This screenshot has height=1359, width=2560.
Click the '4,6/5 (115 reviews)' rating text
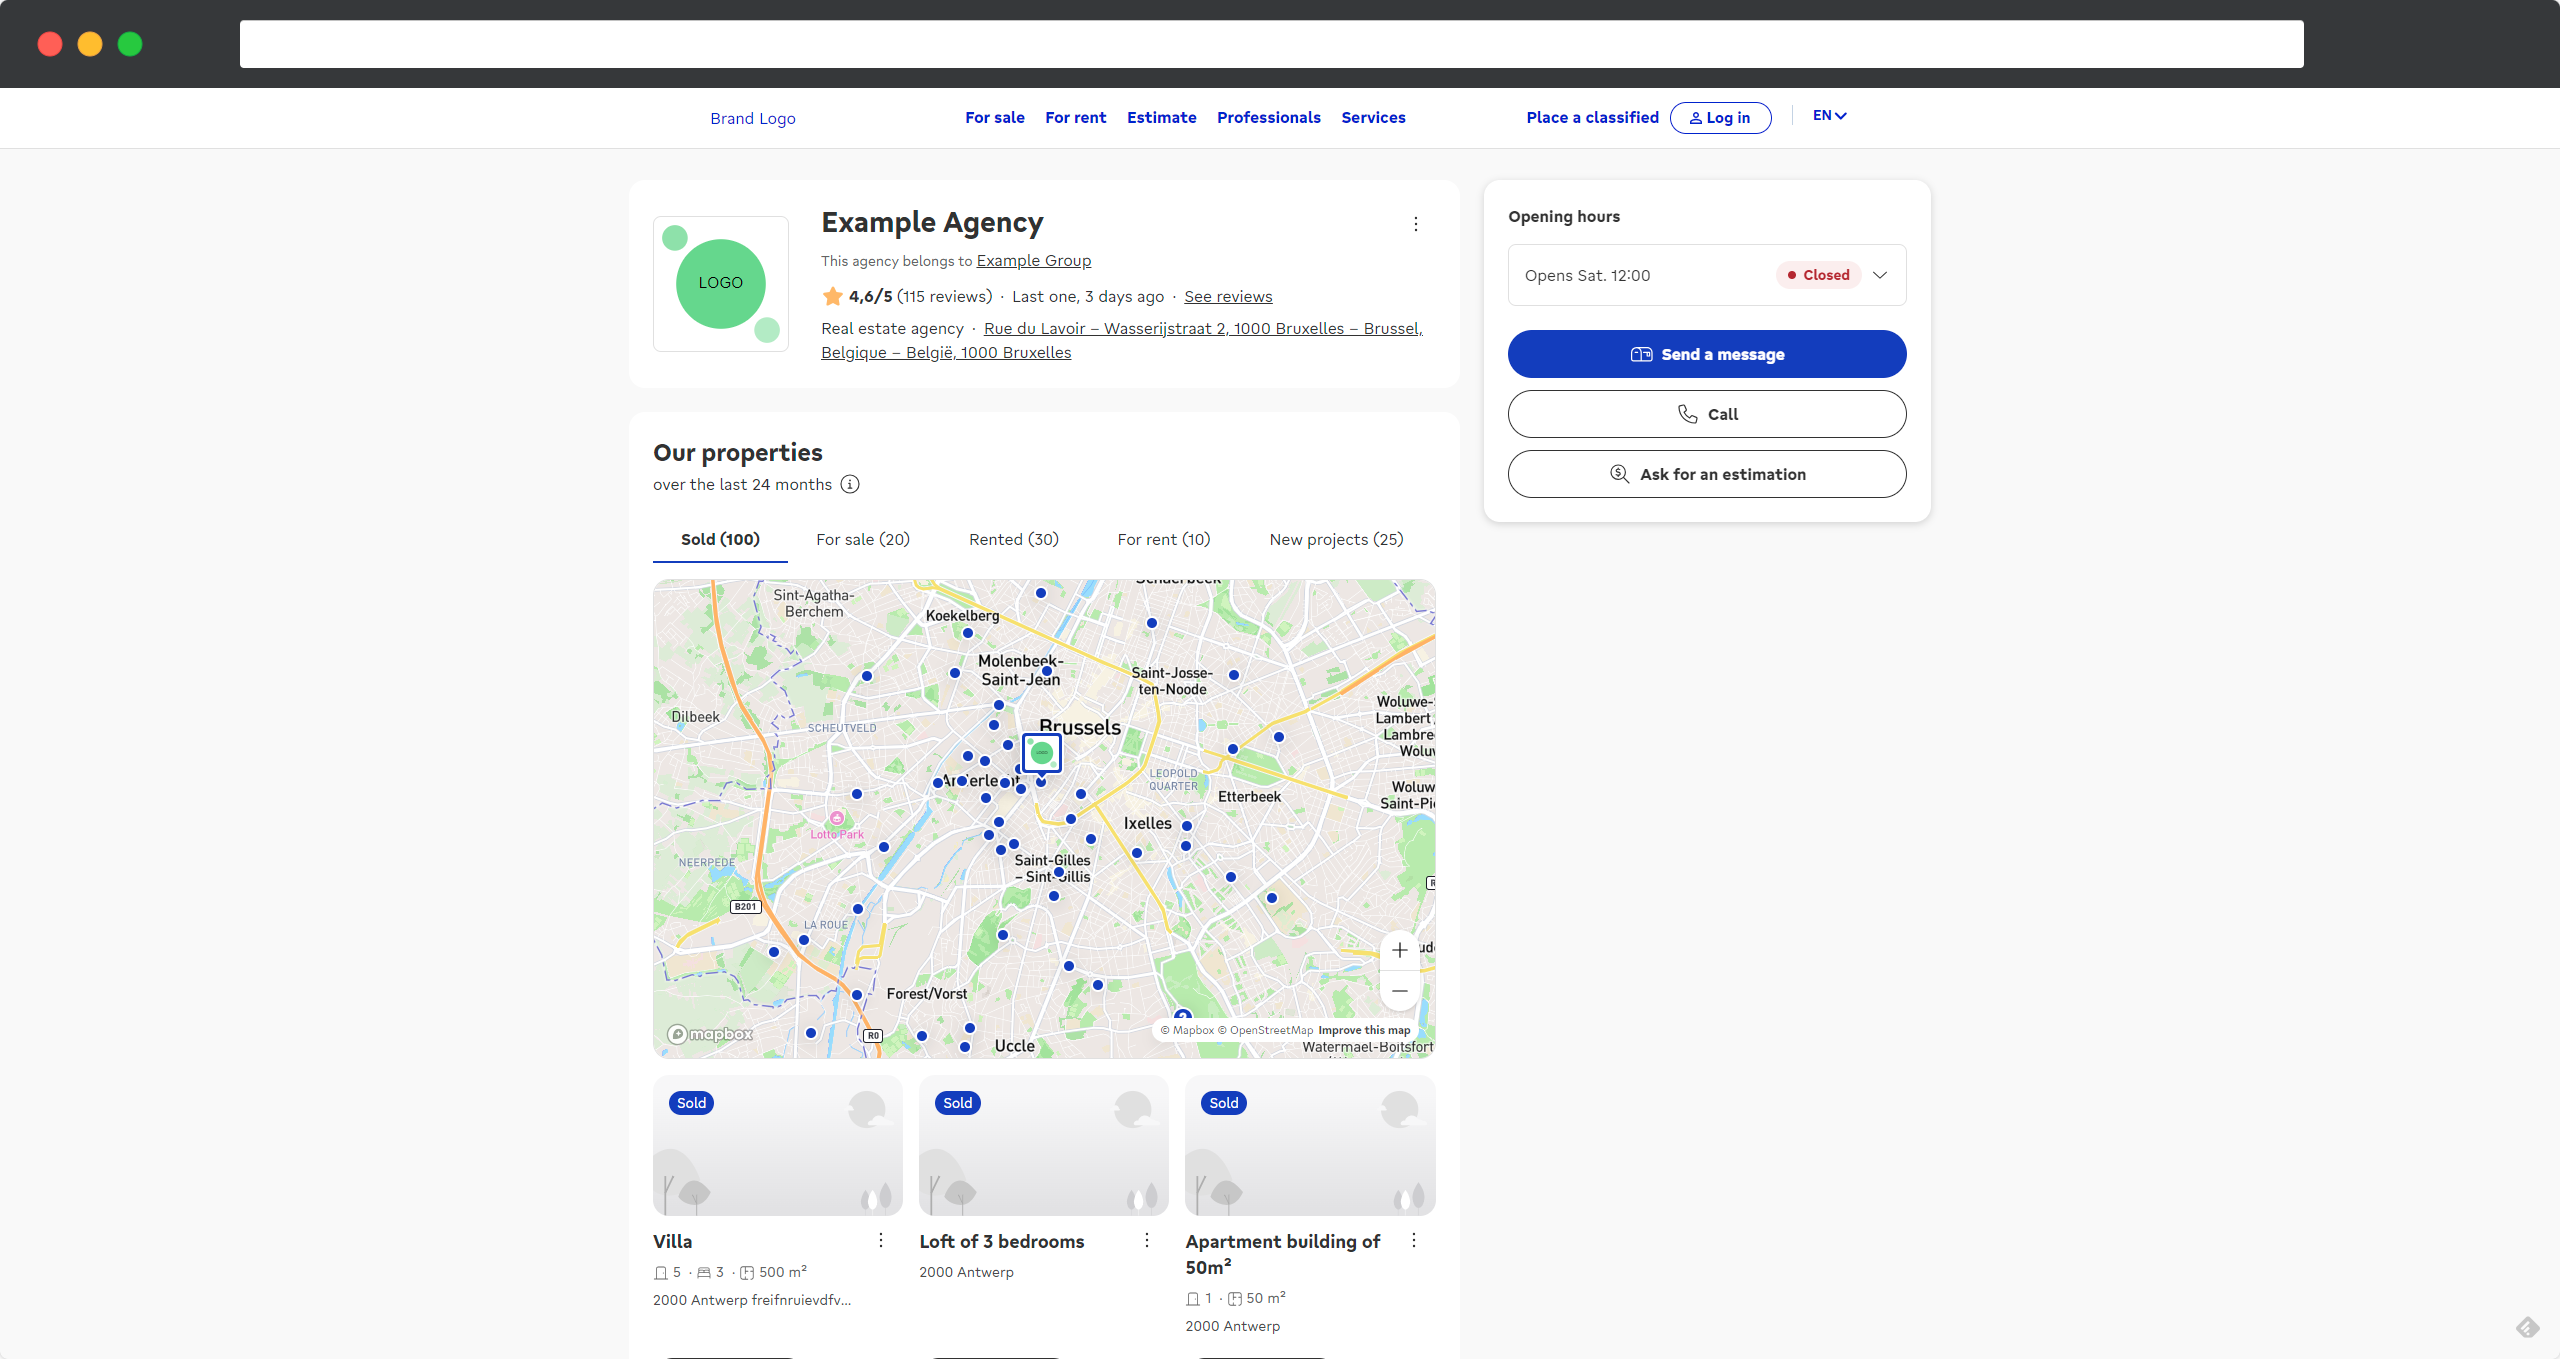click(920, 296)
